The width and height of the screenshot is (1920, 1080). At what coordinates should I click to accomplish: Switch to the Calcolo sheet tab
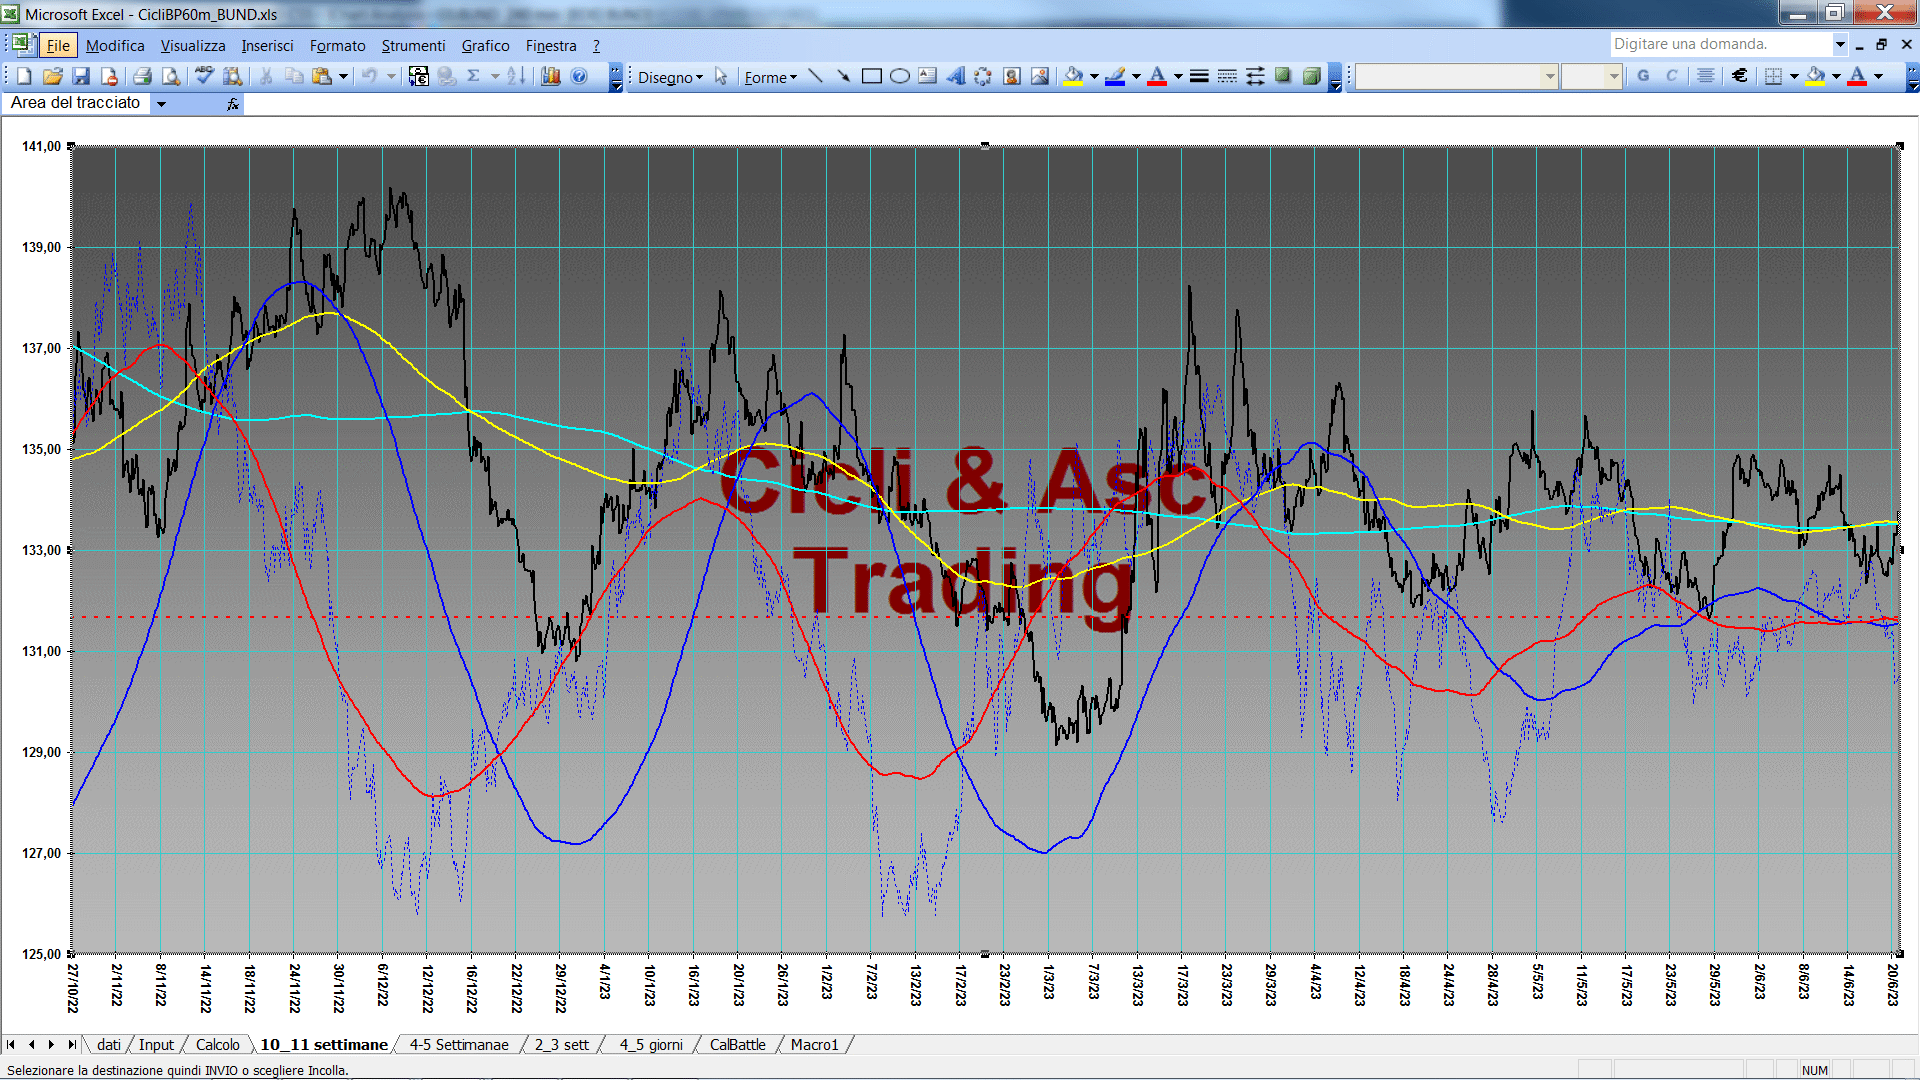pos(217,1044)
